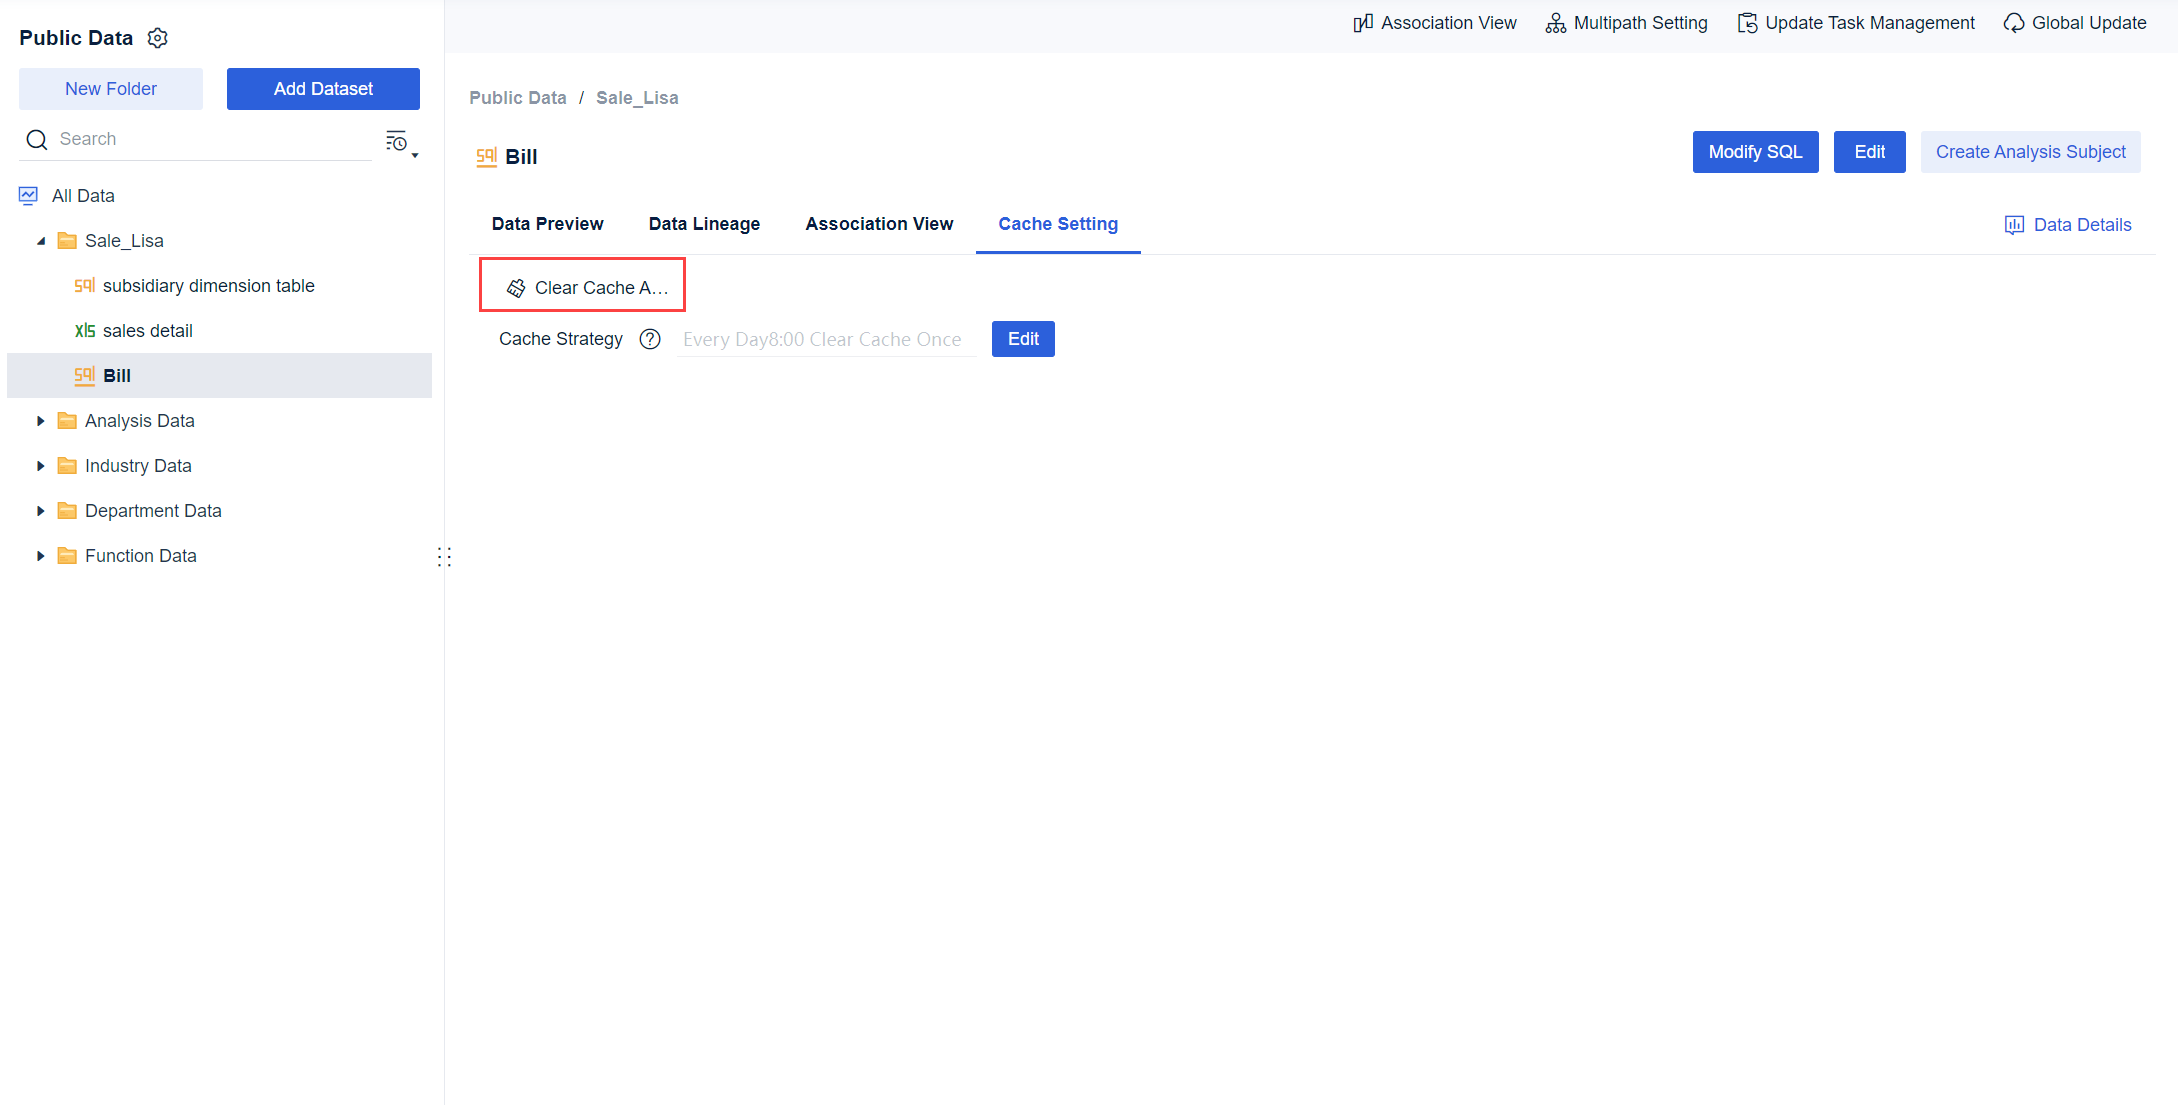The height and width of the screenshot is (1105, 2178).
Task: Click the SQL icon next to Bill title
Action: [x=487, y=157]
